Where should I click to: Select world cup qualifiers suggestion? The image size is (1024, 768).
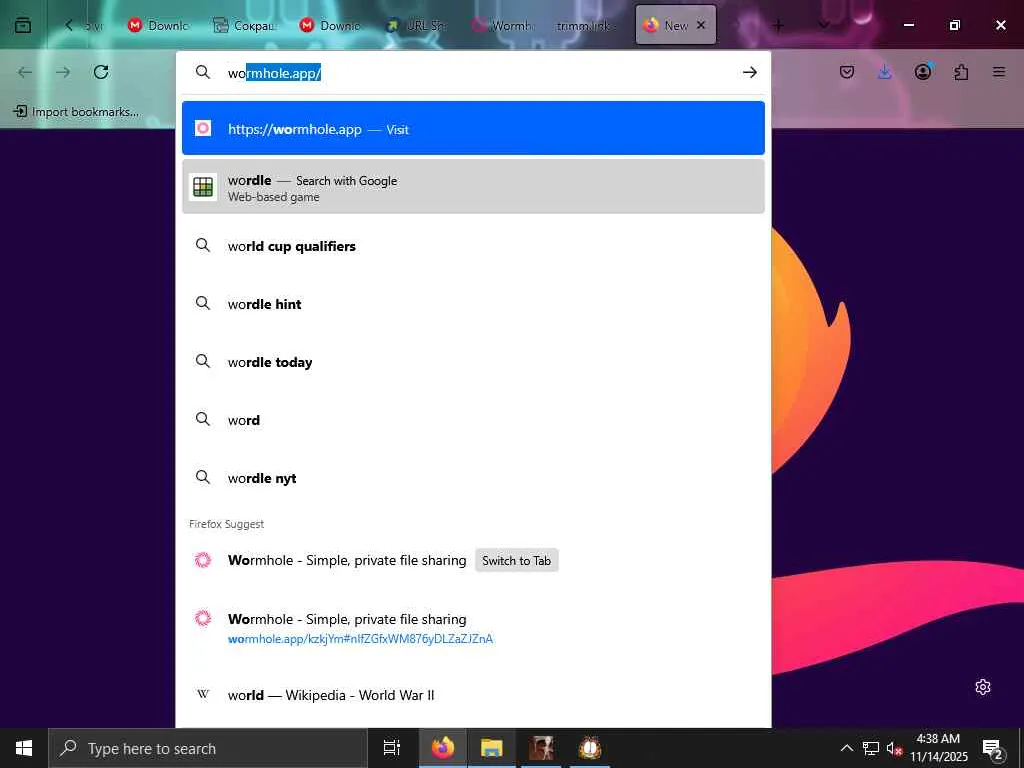coord(473,246)
